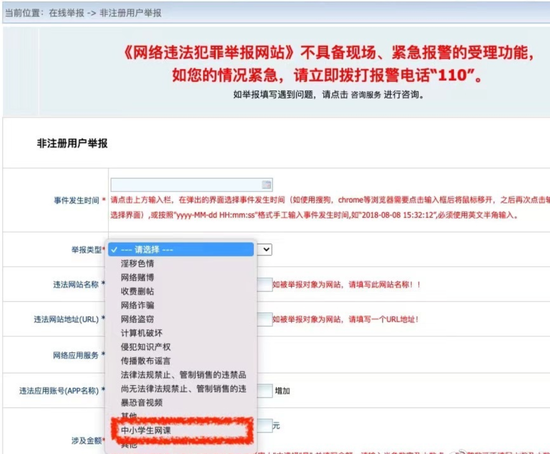The height and width of the screenshot is (454, 550).
Task: Click 在线举报 in the breadcrumb
Action: [67, 13]
